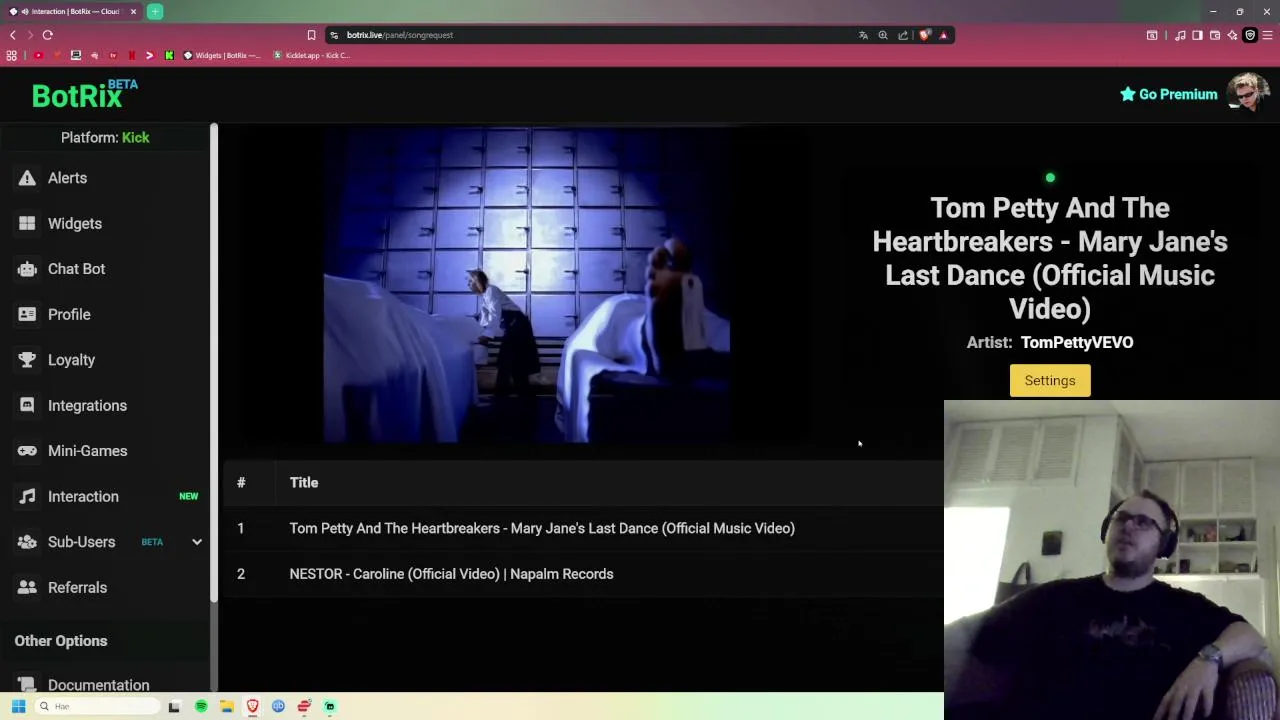
Task: Click the TomPettyVEVO artist name
Action: 1077,342
